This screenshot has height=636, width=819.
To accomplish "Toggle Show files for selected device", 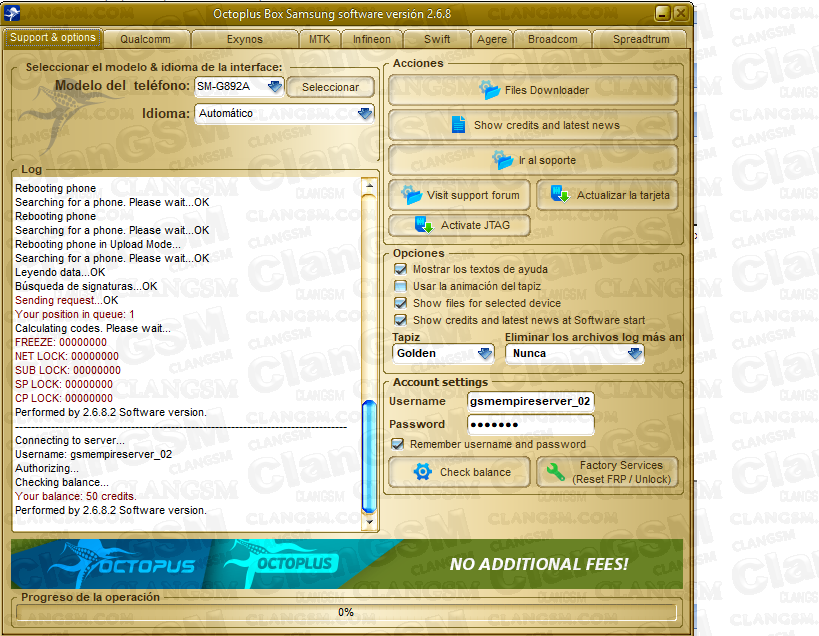I will tap(401, 303).
